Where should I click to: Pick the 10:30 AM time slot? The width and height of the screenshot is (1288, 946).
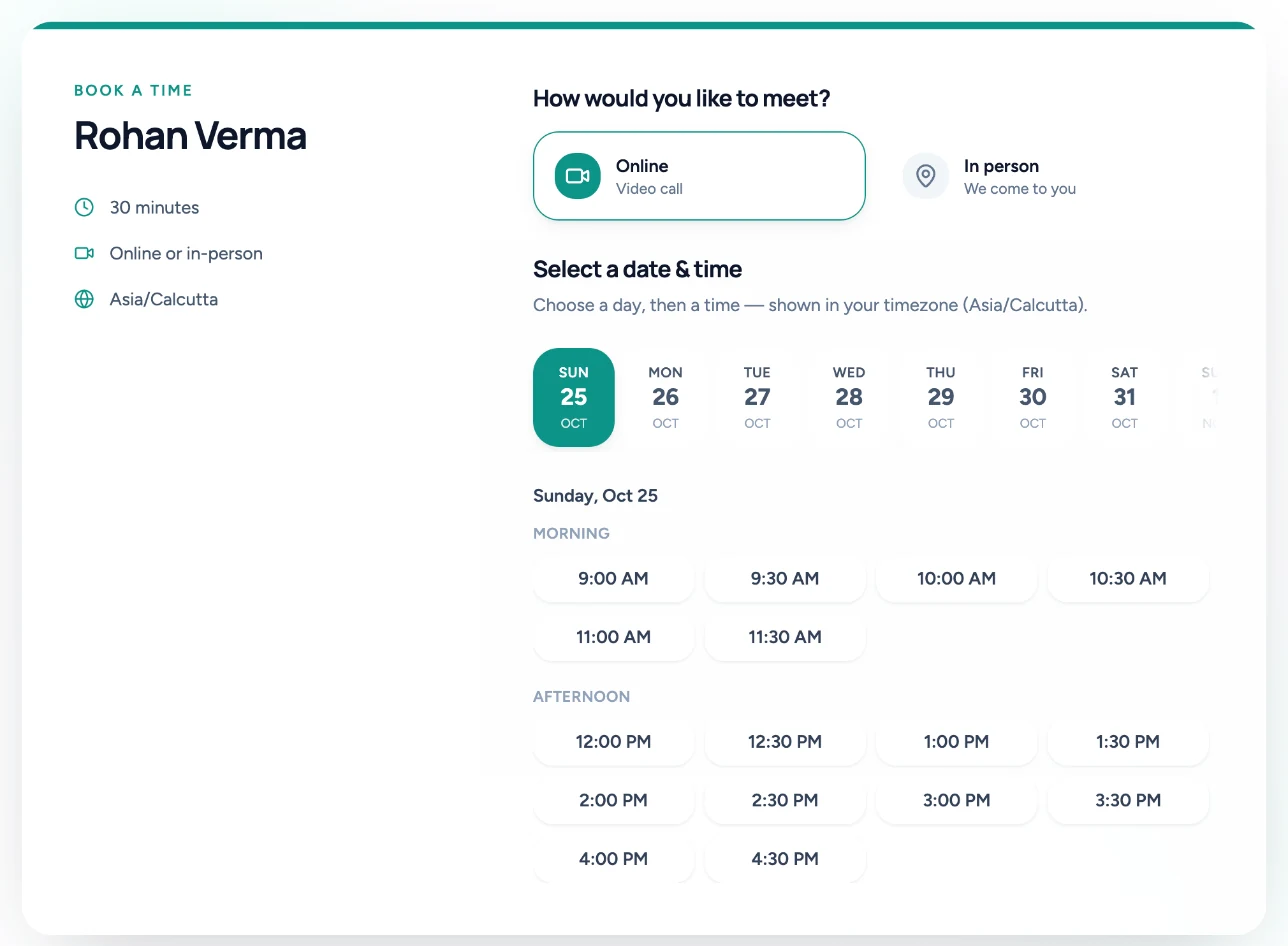[x=1128, y=578]
